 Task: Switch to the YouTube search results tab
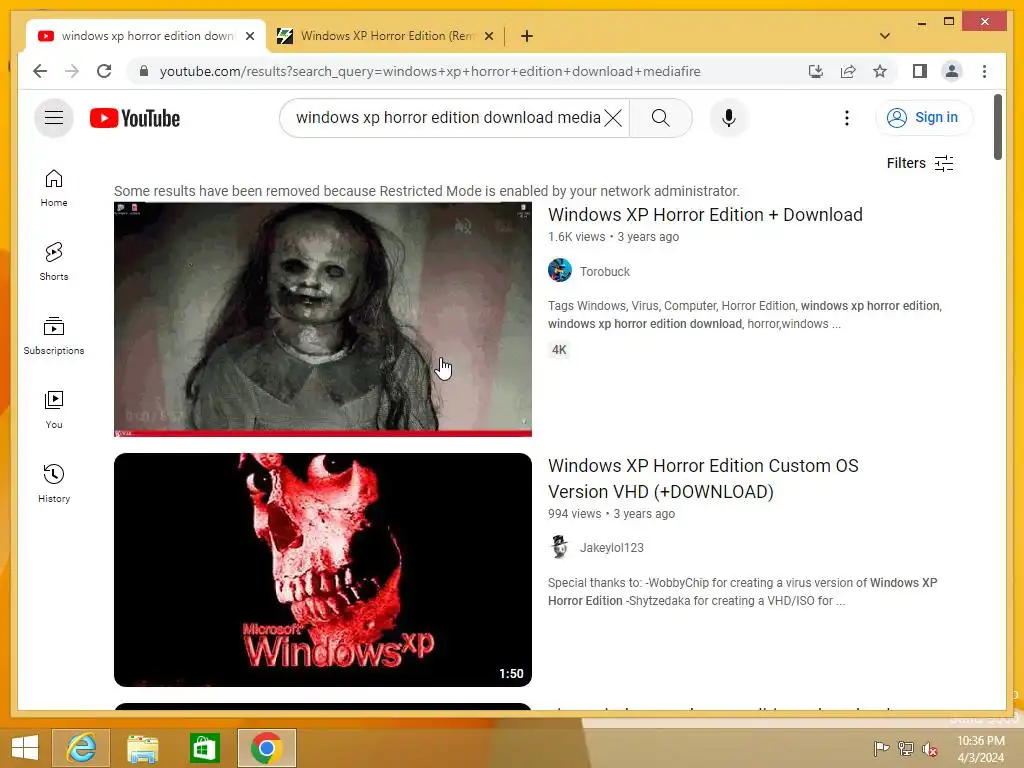146,36
